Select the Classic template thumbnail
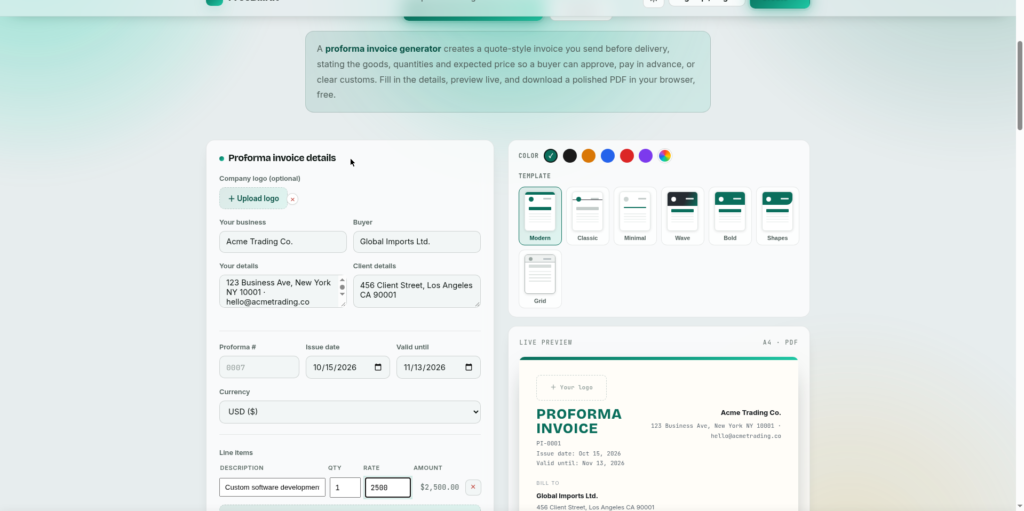This screenshot has width=1024, height=511. pyautogui.click(x=588, y=216)
